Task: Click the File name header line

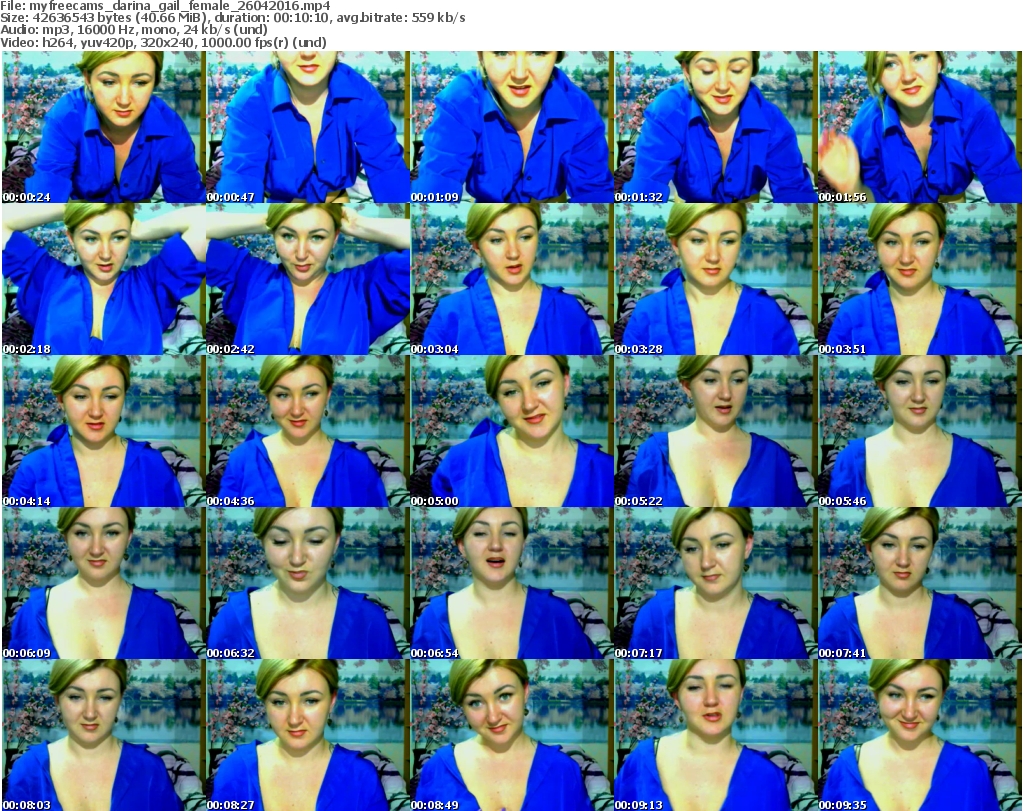Action: [165, 6]
